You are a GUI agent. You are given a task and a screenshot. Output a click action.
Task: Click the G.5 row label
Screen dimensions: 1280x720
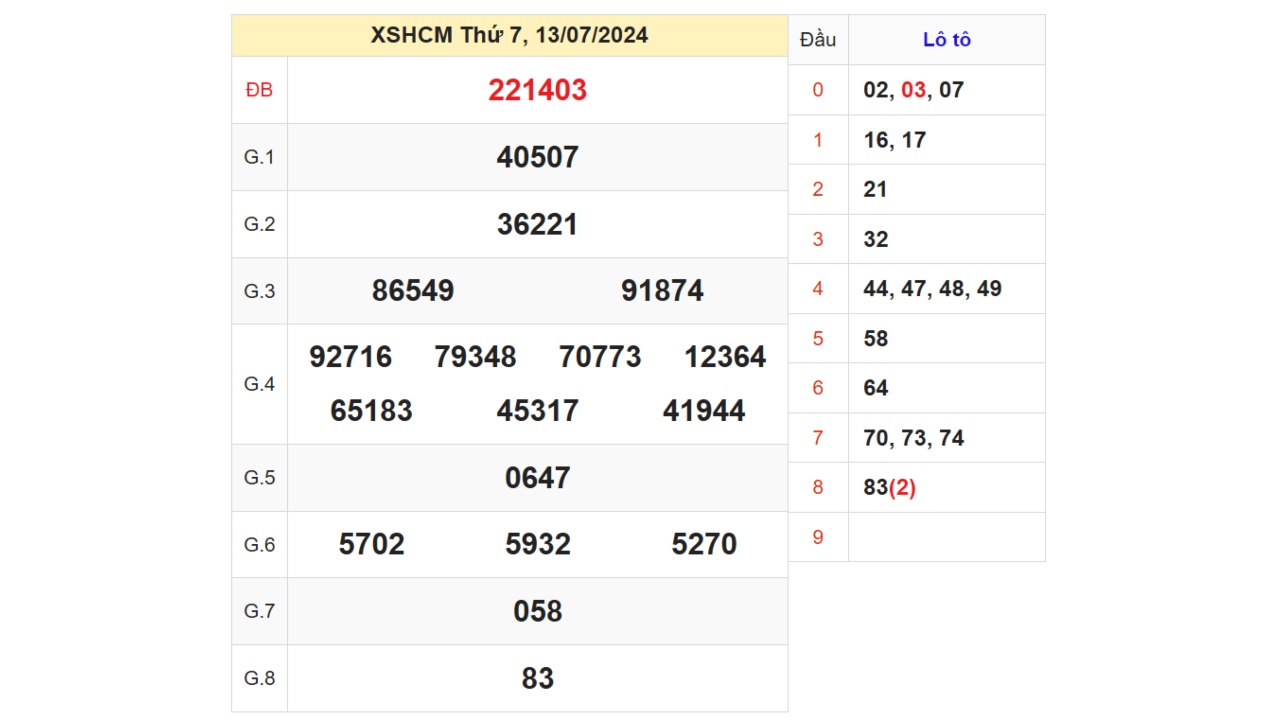[x=259, y=478]
